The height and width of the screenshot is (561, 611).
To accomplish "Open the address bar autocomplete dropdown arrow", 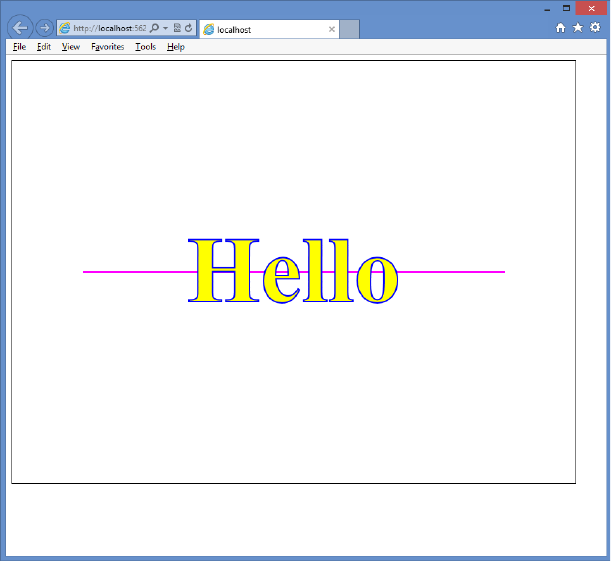I will [165, 28].
